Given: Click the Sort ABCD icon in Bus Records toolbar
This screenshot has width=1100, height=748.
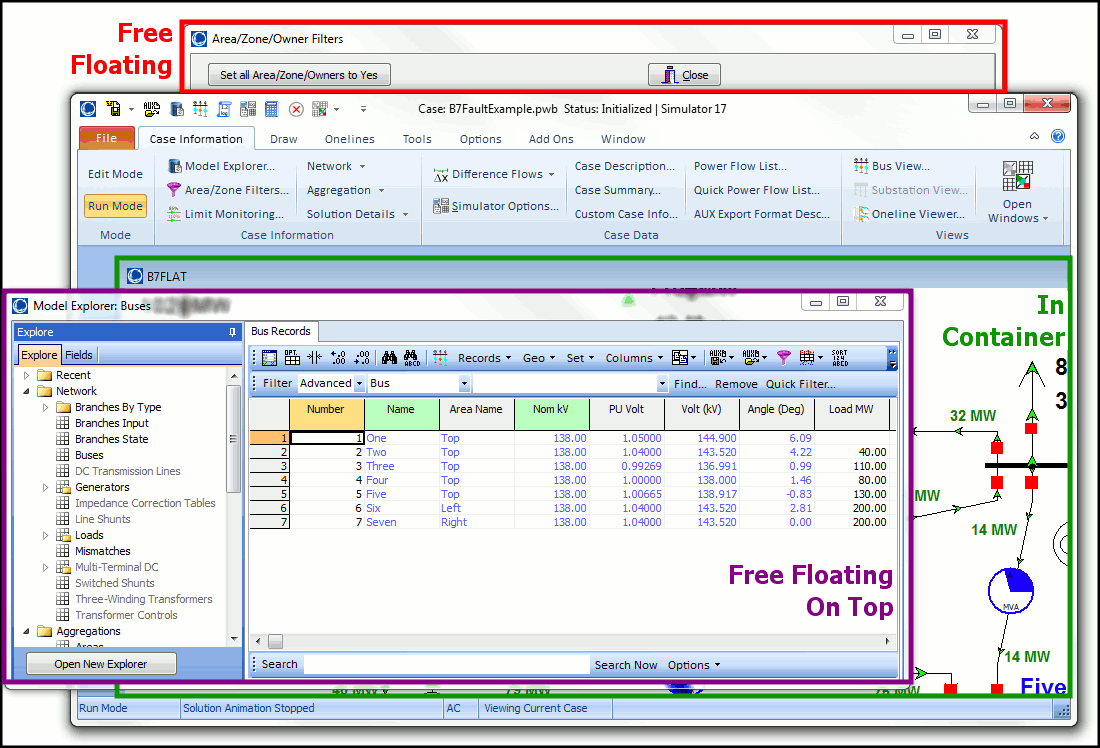Looking at the screenshot, I should (839, 358).
